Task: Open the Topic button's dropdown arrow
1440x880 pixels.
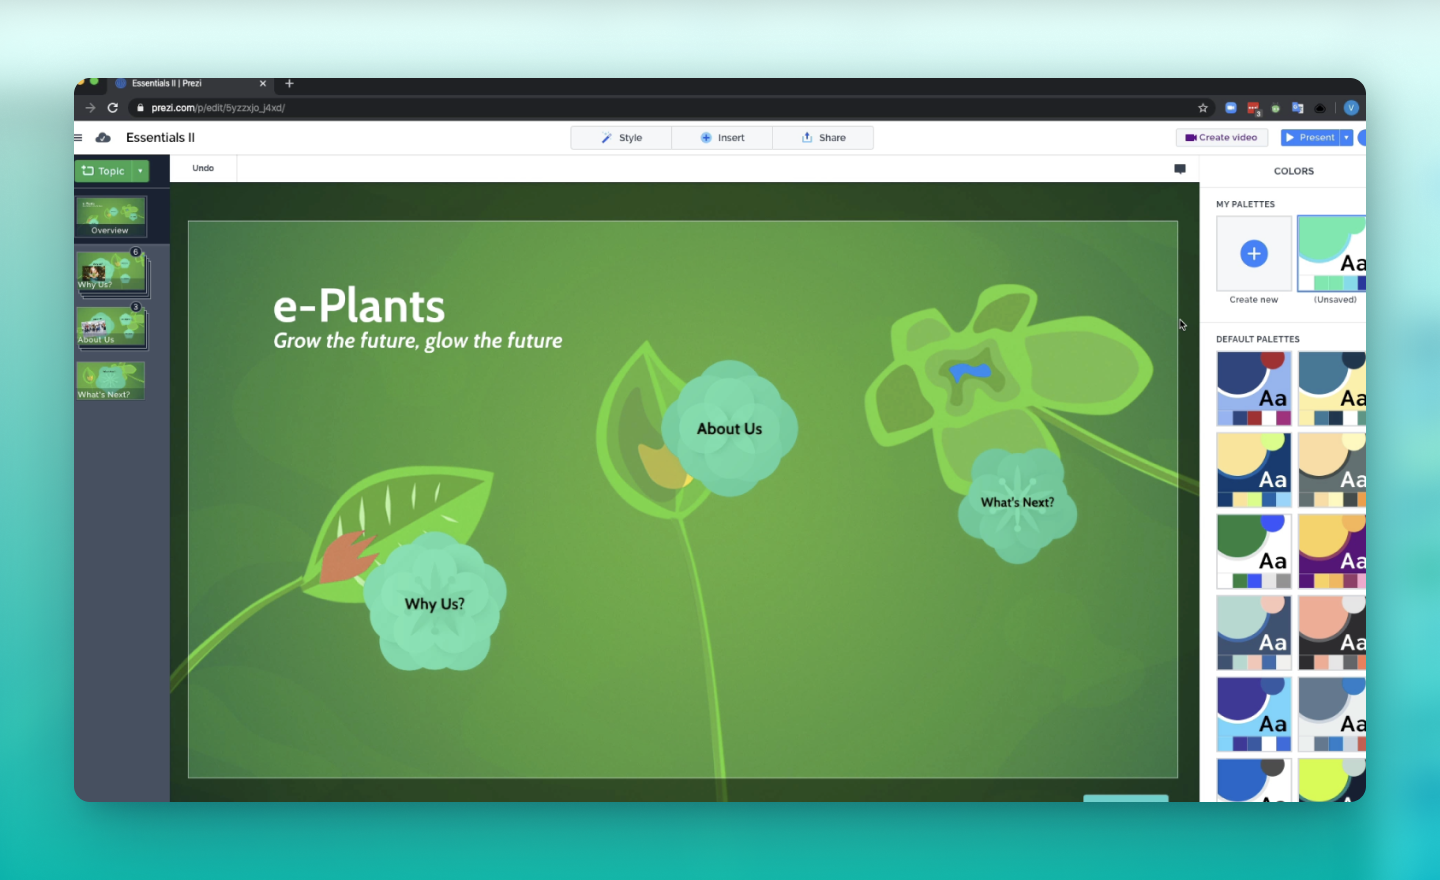Action: click(x=141, y=171)
